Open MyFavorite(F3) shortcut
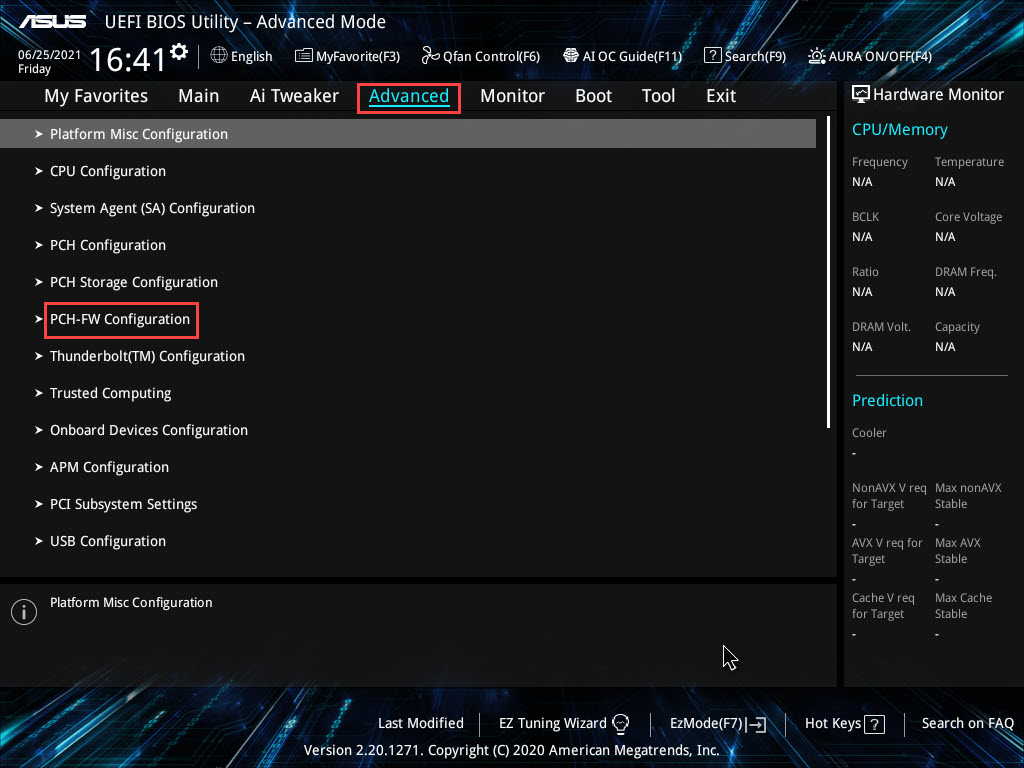Screen dimensions: 1024x768 click(x=347, y=56)
